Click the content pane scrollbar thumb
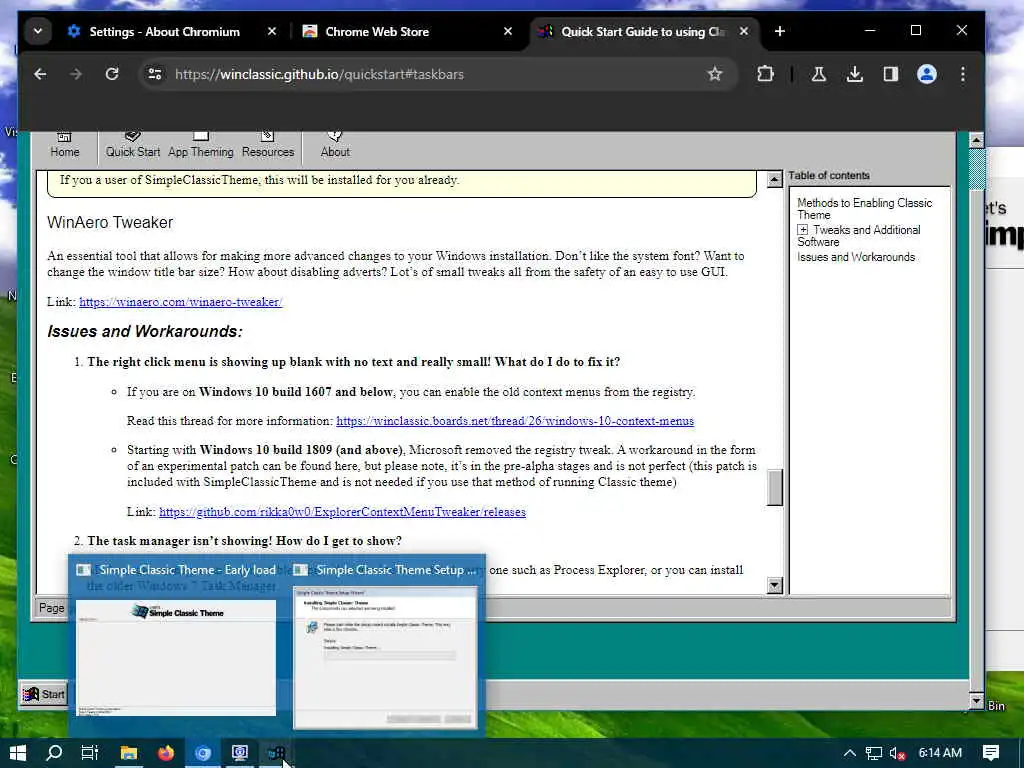1024x768 pixels. pos(775,487)
